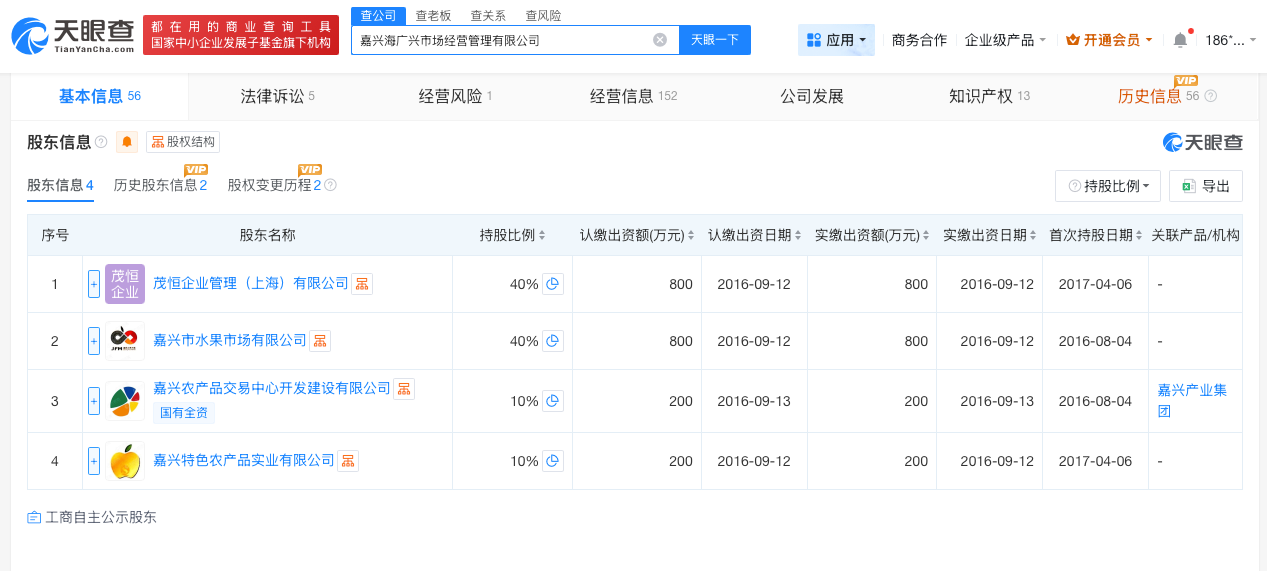The height and width of the screenshot is (571, 1267).
Task: Click the 茂恒企业 purple logo thumbnail
Action: tap(125, 284)
